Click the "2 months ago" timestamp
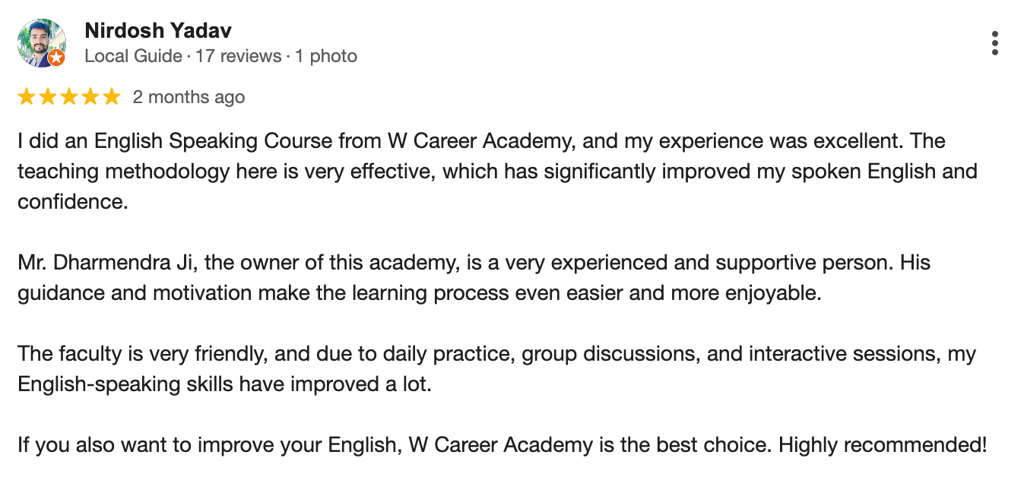Screen dimensions: 1024x477 coord(189,97)
